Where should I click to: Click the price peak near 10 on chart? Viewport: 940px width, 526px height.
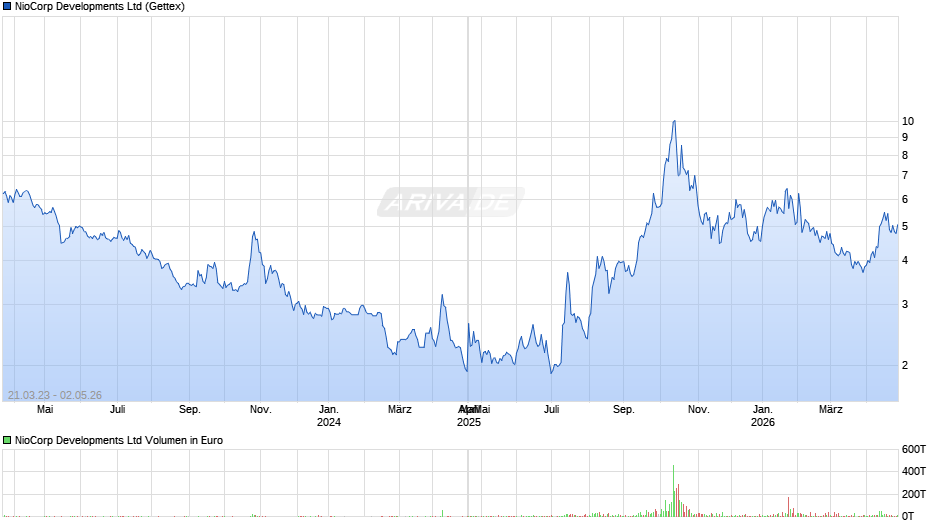pyautogui.click(x=674, y=122)
